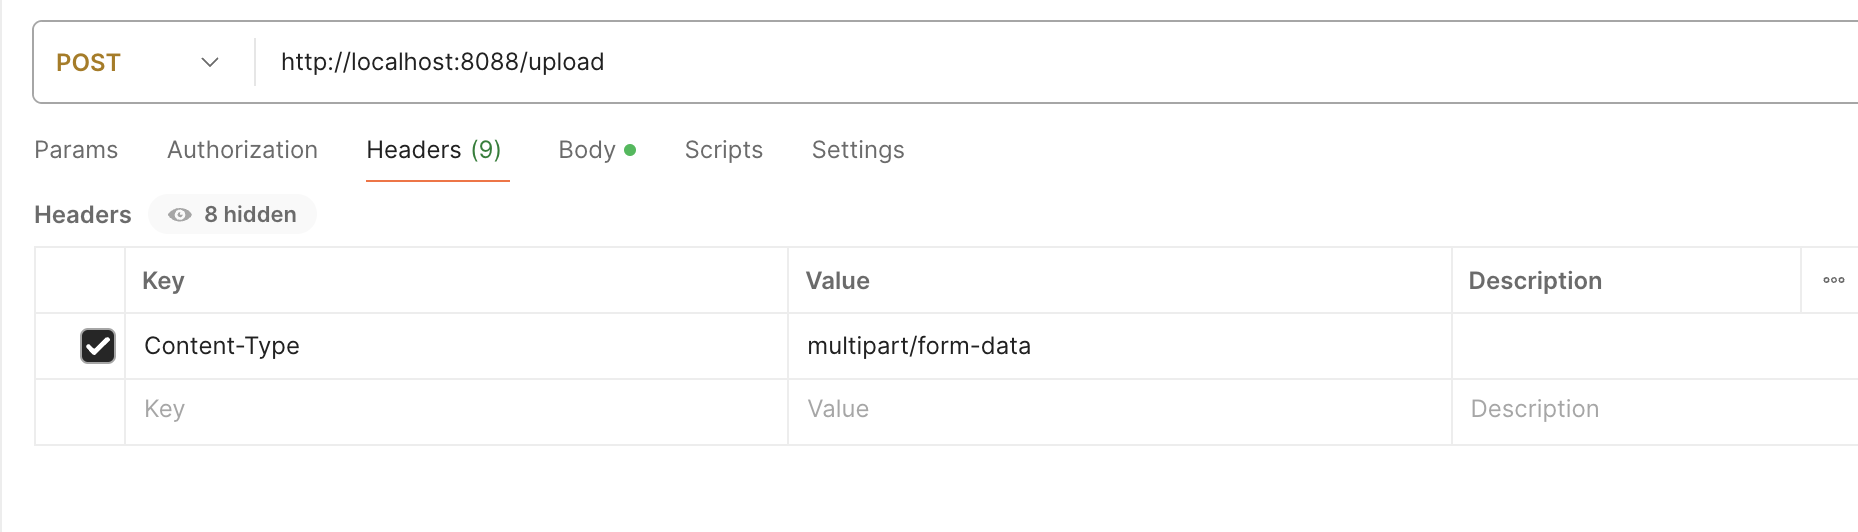
Task: Select the Headers (9) tab
Action: click(434, 150)
